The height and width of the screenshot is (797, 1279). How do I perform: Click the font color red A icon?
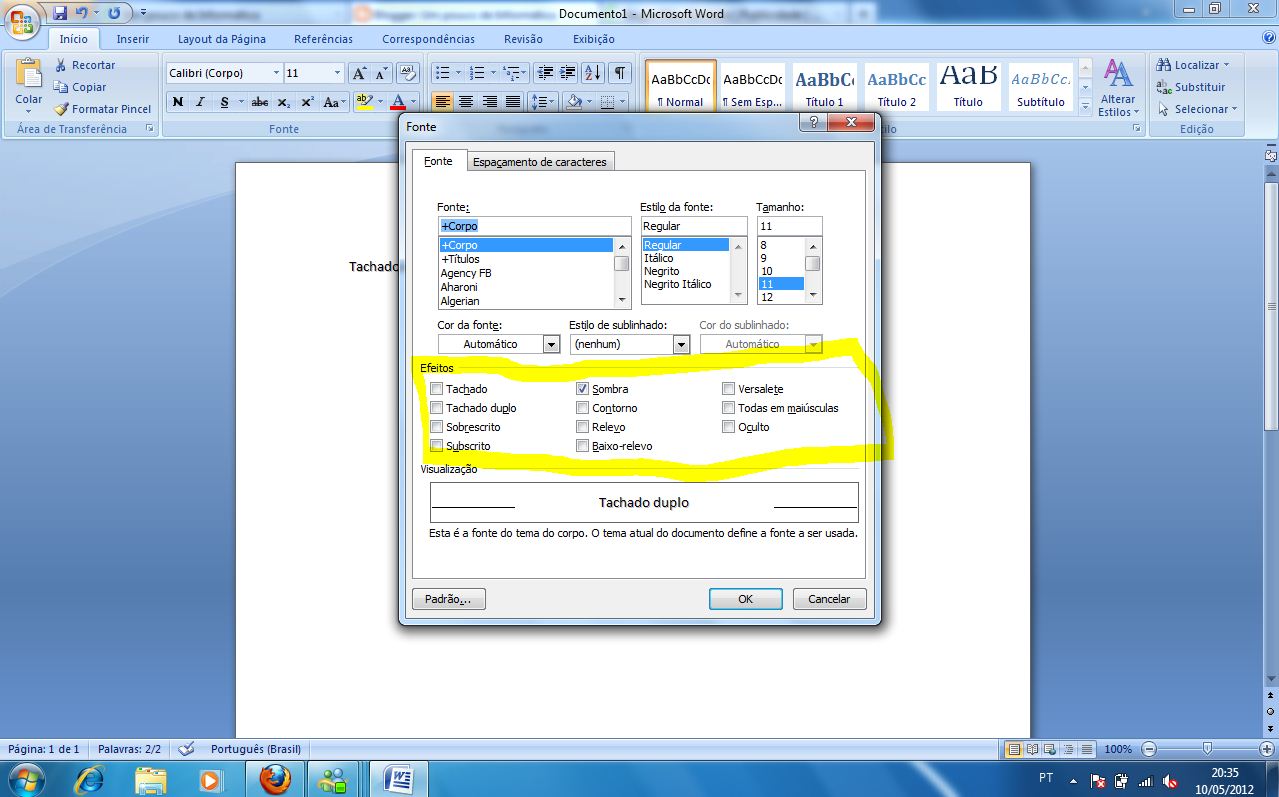(x=398, y=102)
